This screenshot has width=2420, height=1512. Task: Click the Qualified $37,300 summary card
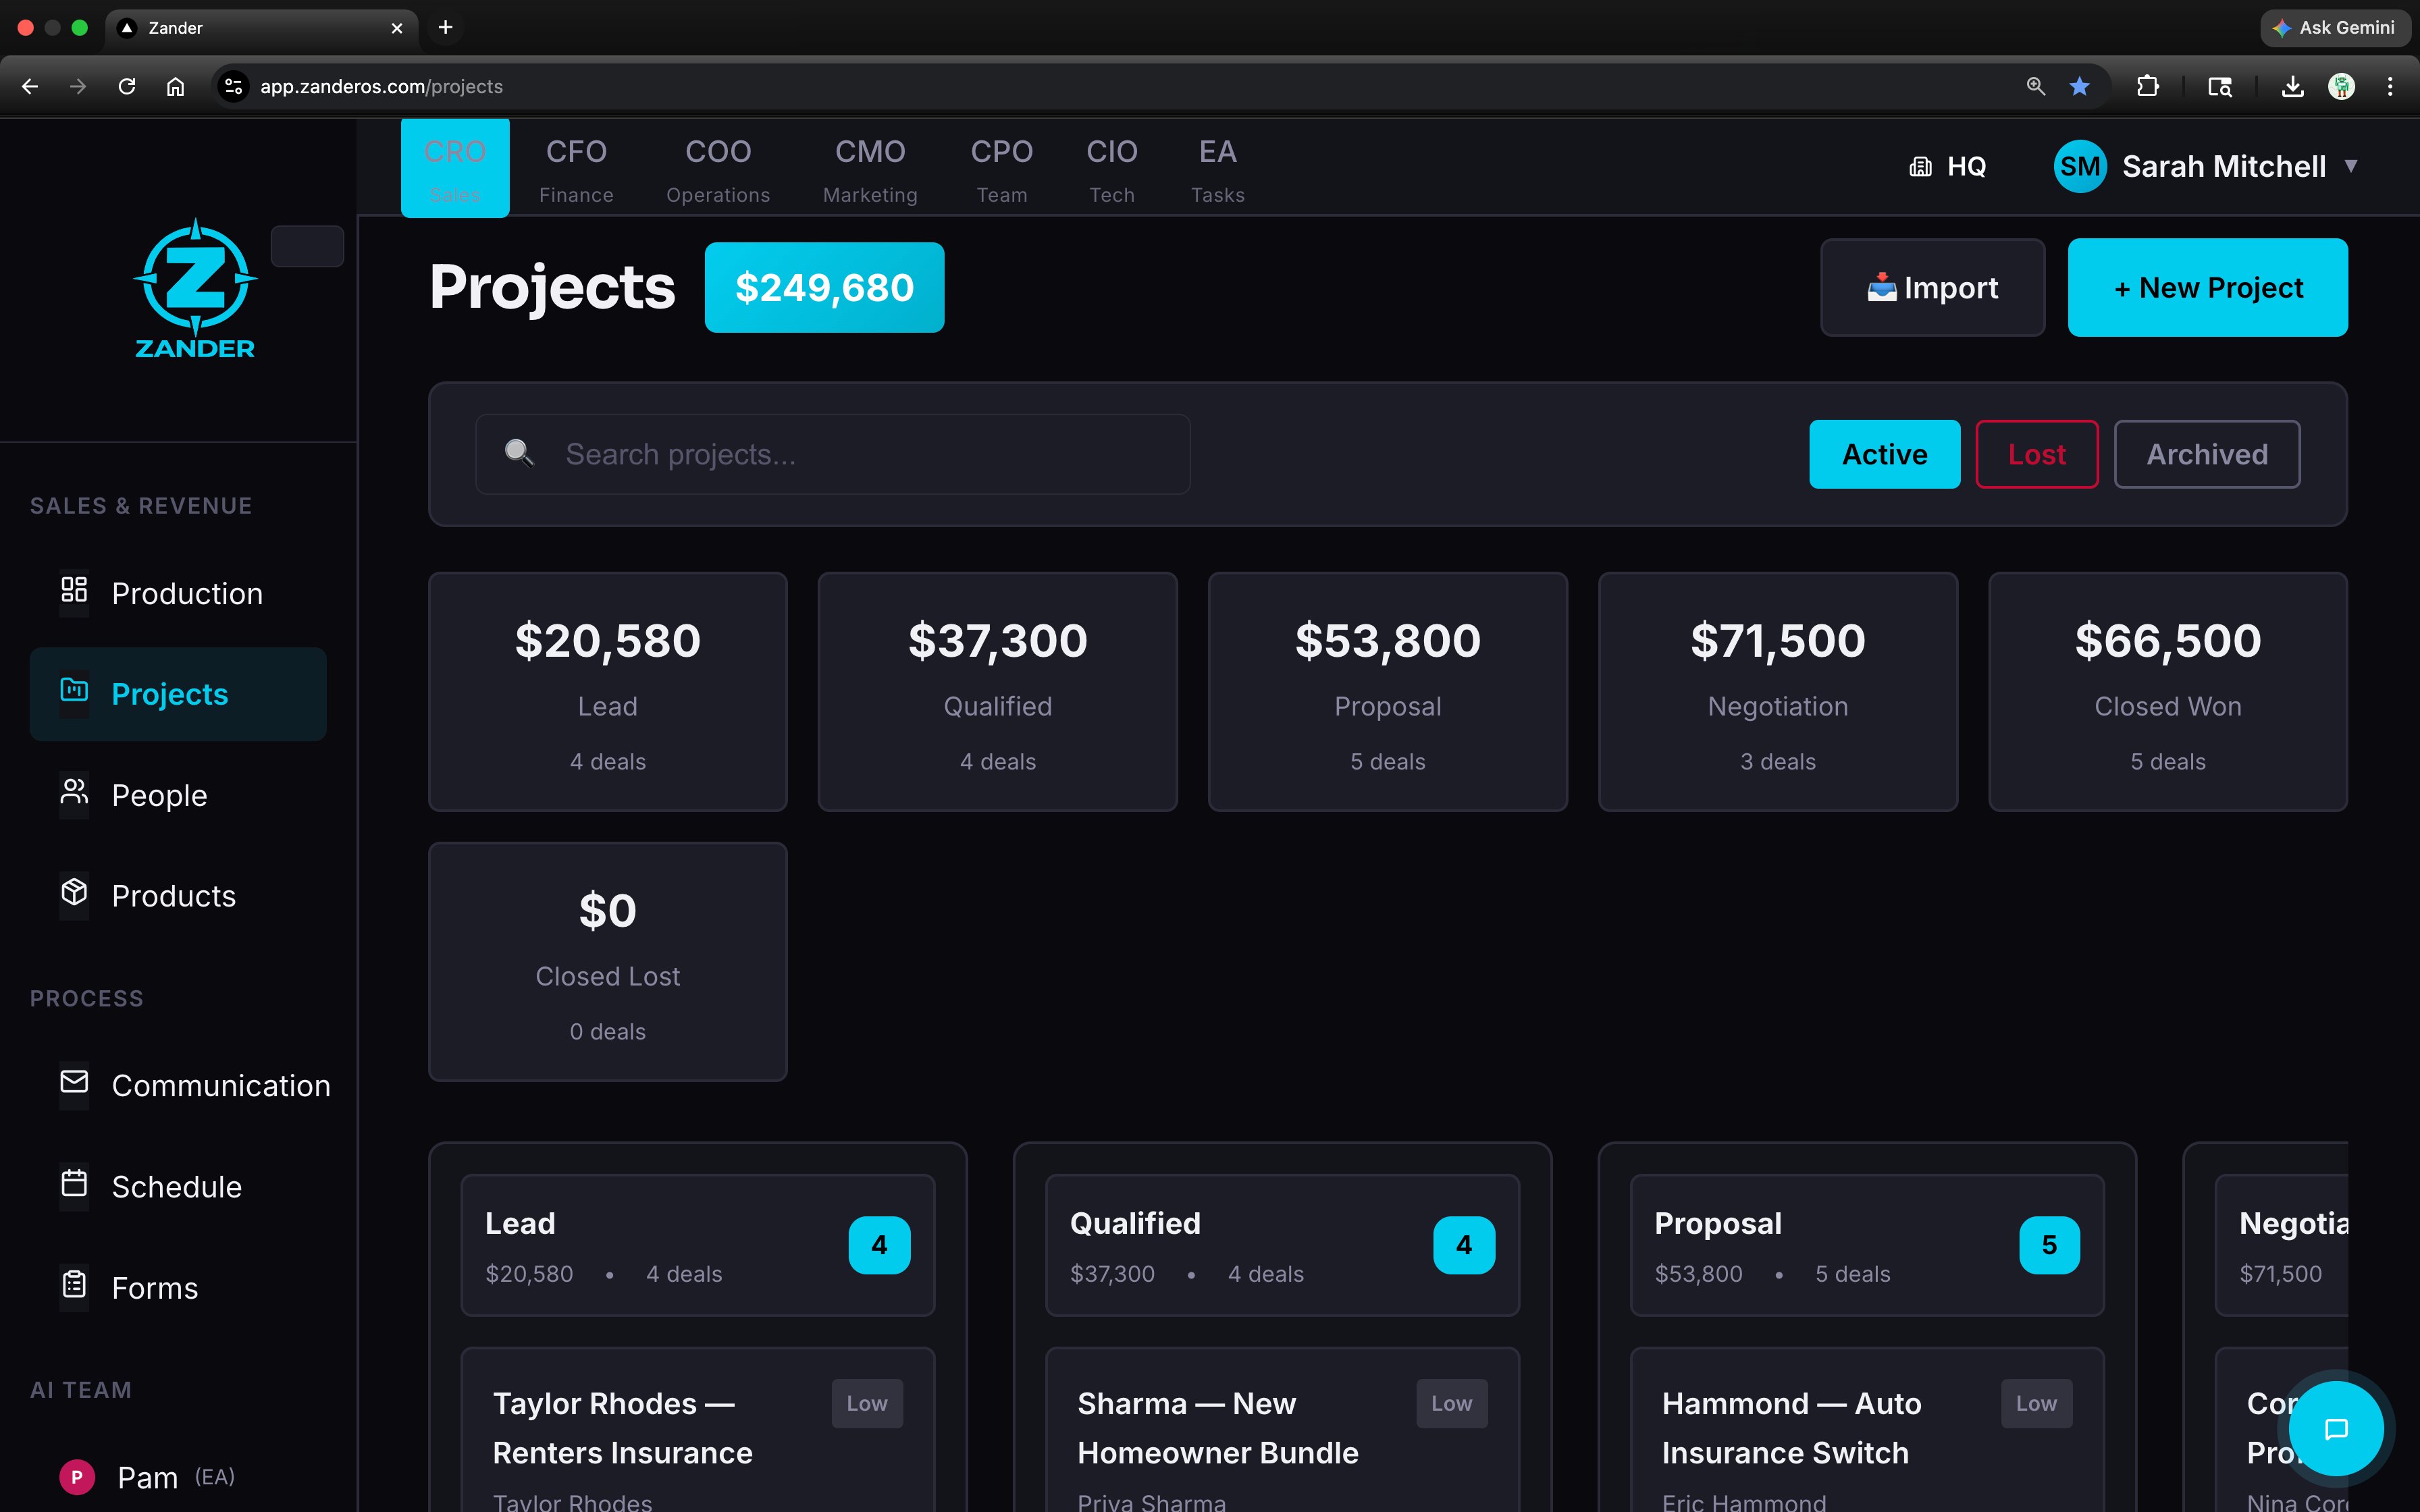(x=997, y=692)
